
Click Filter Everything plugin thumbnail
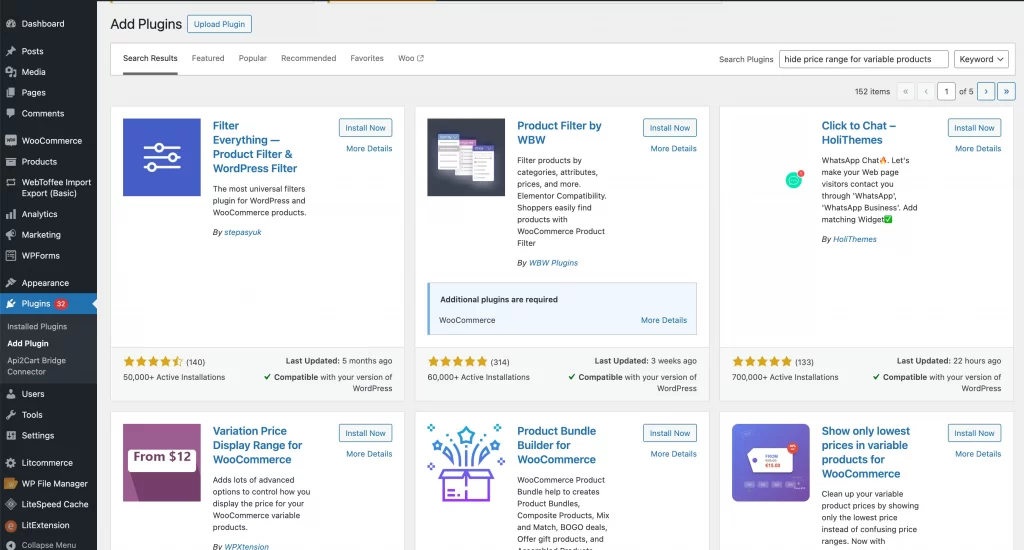[x=162, y=157]
